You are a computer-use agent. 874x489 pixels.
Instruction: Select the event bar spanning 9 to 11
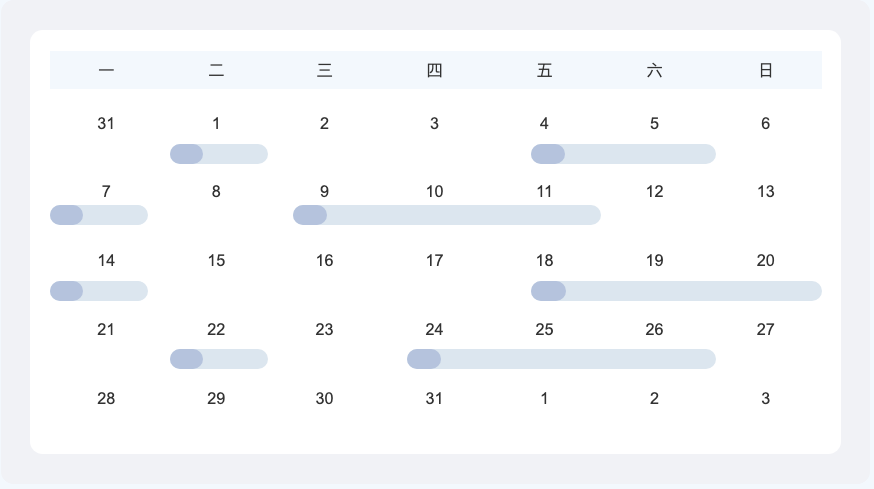(446, 215)
